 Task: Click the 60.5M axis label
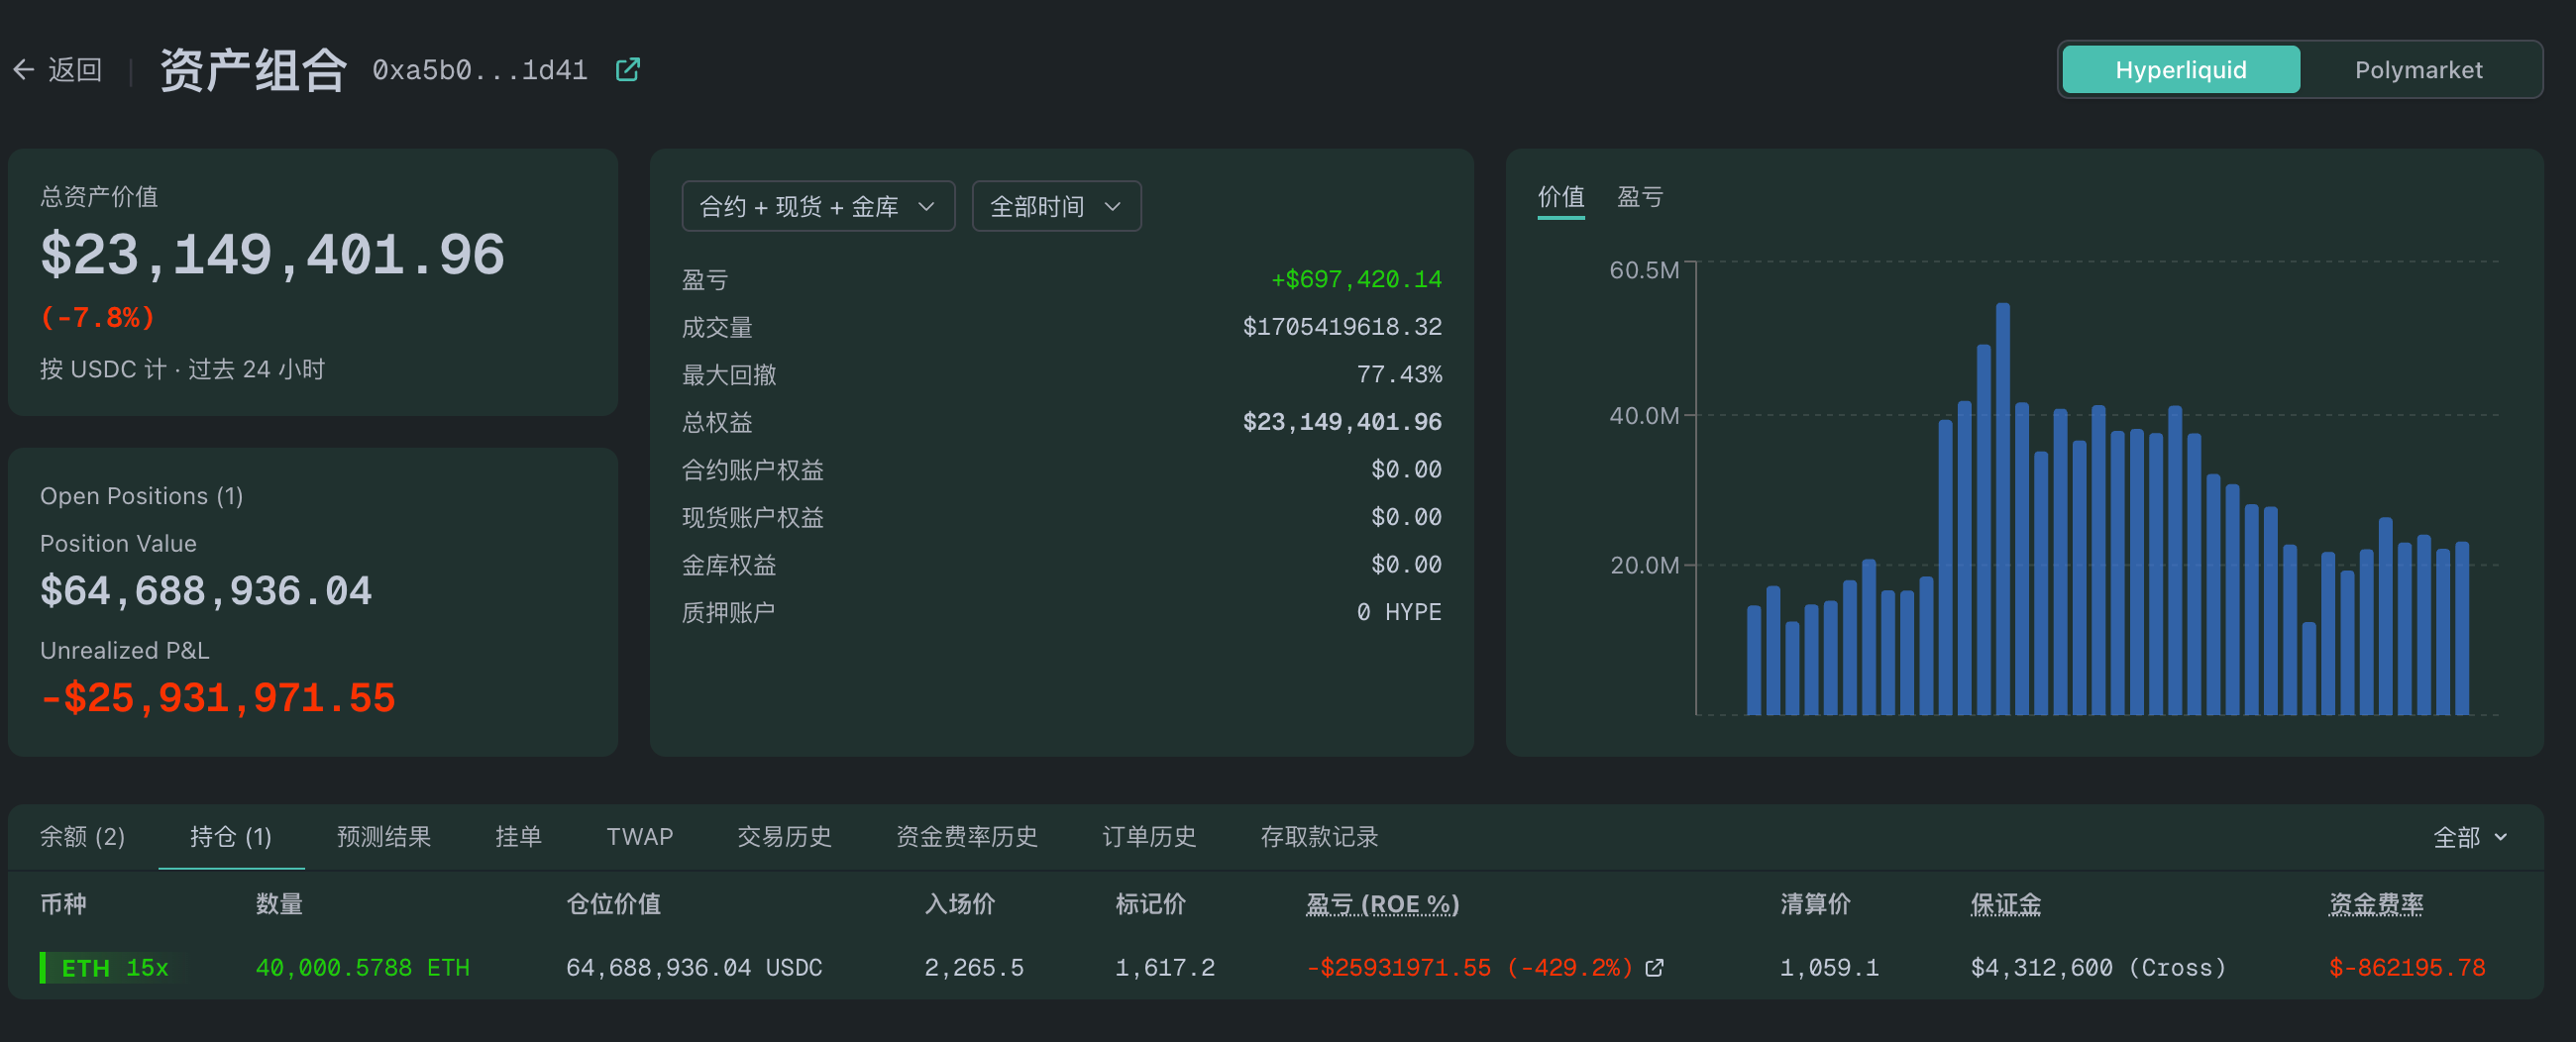(1644, 270)
